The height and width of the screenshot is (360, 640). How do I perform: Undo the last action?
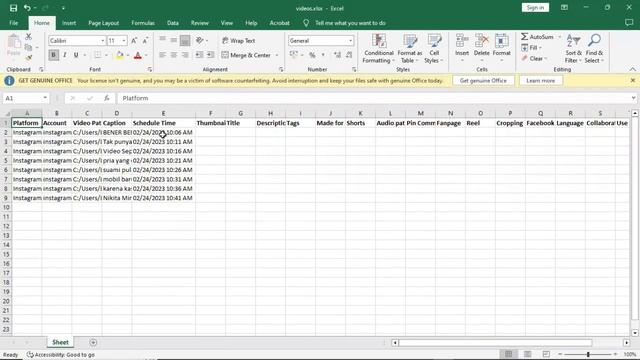27,8
